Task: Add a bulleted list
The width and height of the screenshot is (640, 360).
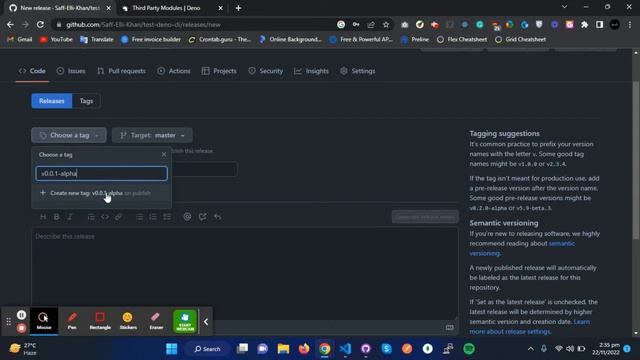Action: pos(140,217)
